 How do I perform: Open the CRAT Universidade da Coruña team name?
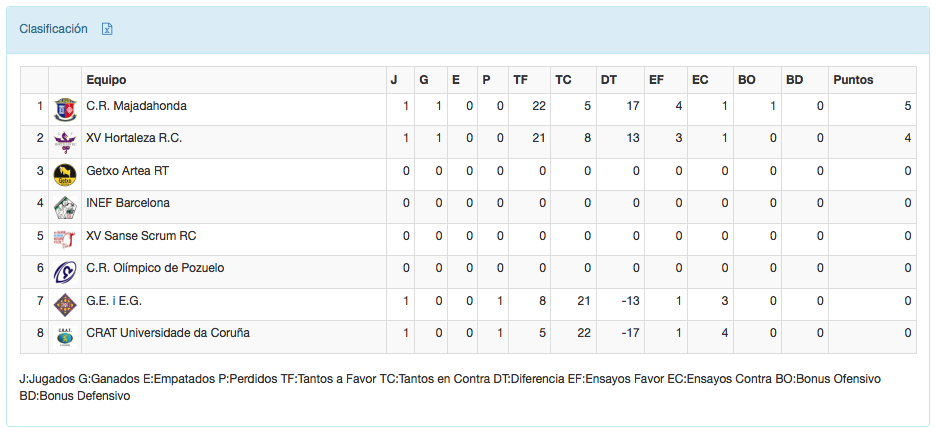click(x=168, y=333)
